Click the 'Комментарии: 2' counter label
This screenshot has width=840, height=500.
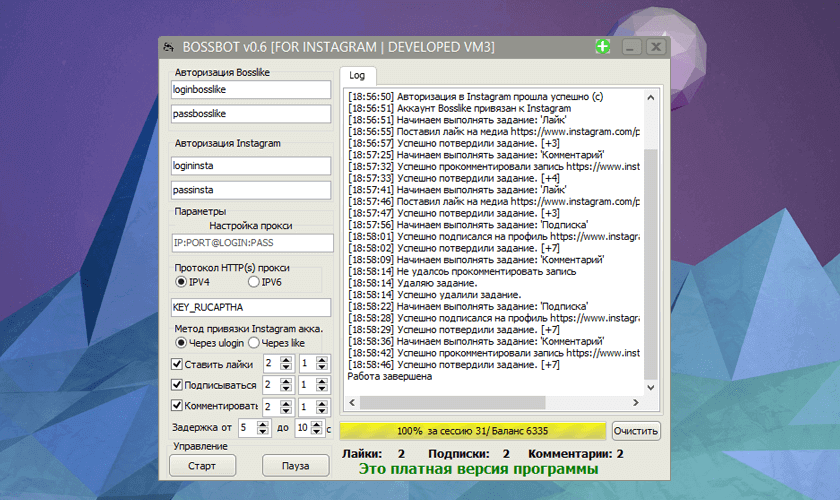(x=576, y=454)
